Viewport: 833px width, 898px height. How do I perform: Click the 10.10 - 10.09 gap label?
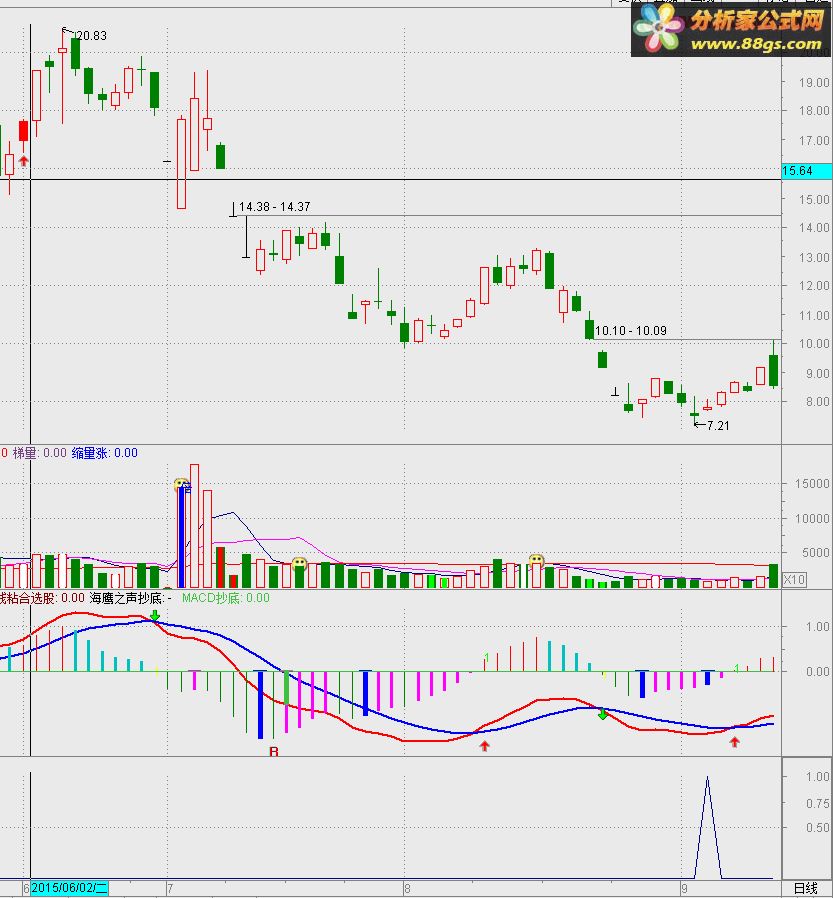click(x=631, y=331)
